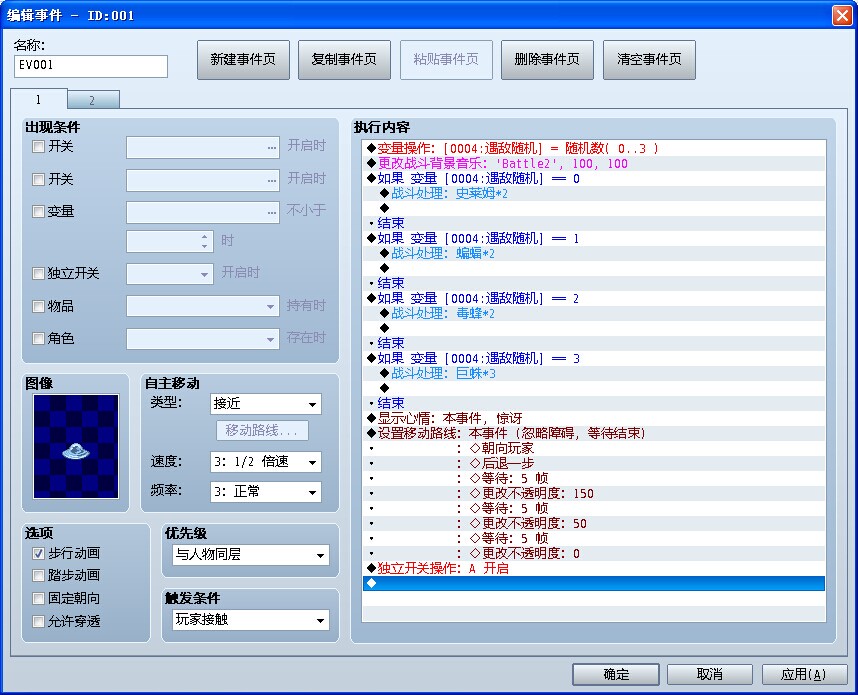Switch to event page tab 2
This screenshot has height=695, width=858.
[93, 100]
